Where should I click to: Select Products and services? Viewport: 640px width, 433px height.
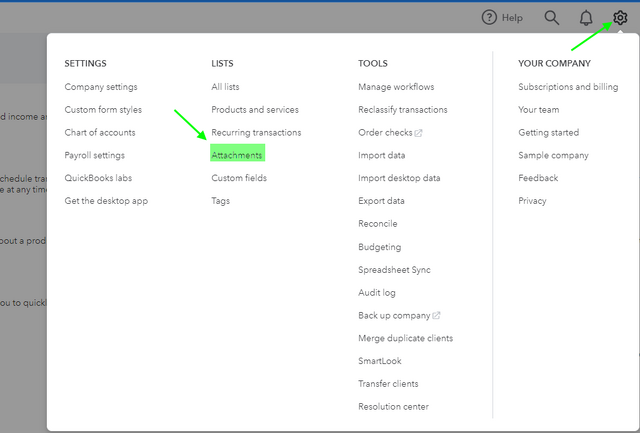pos(255,110)
